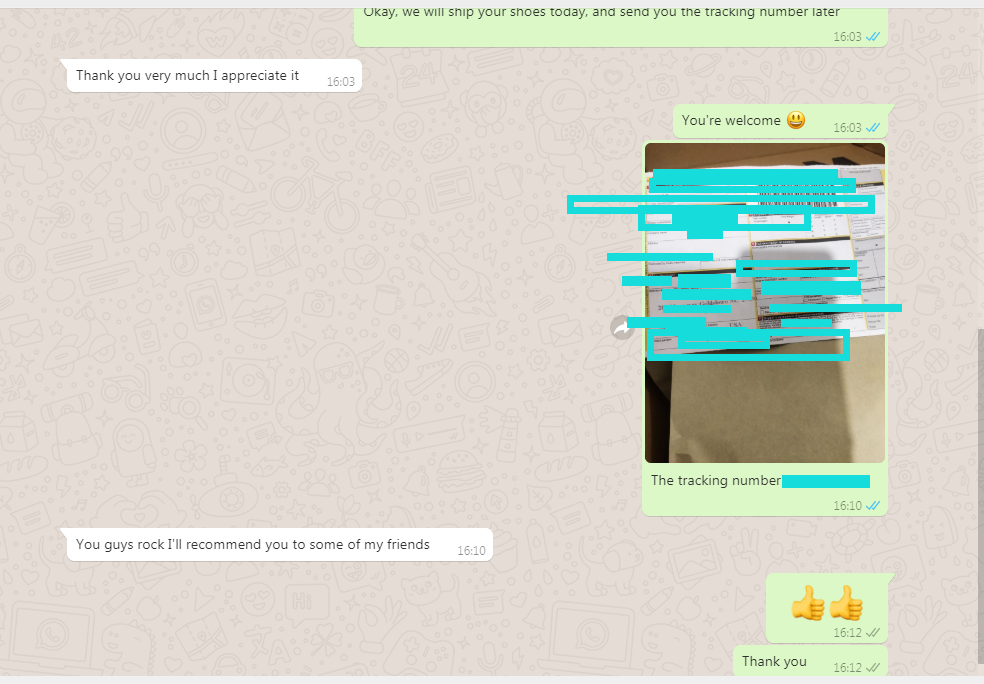Select the 'You guys rock' message bubble
The height and width of the screenshot is (684, 984).
(252, 545)
